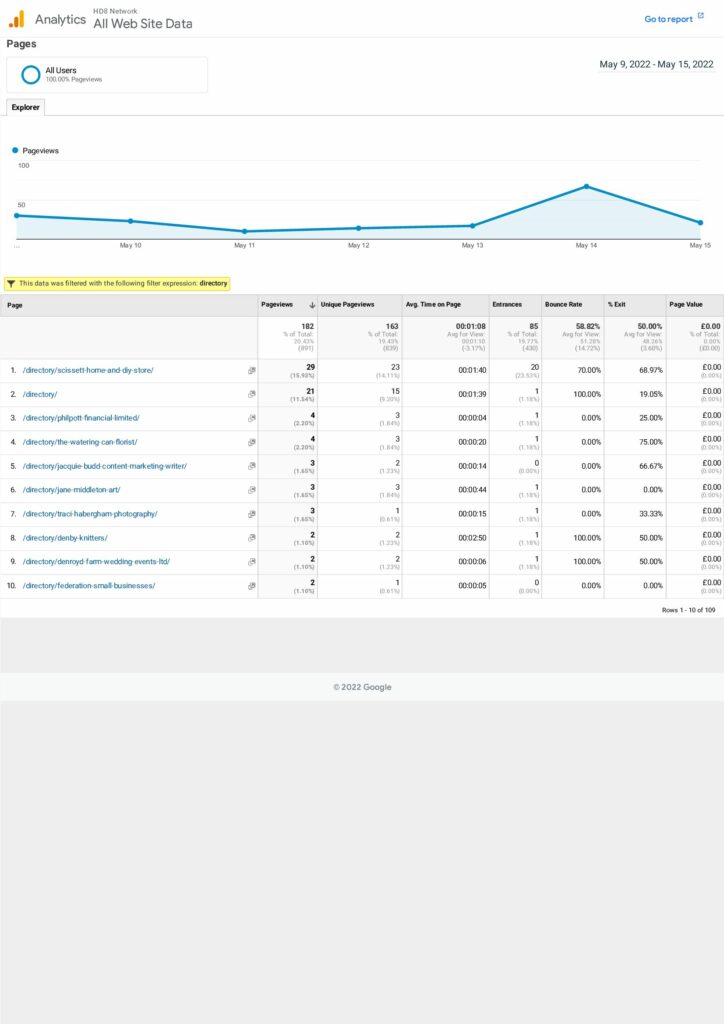The width and height of the screenshot is (724, 1024).
Task: Click the May 14 peak data point
Action: tap(587, 186)
